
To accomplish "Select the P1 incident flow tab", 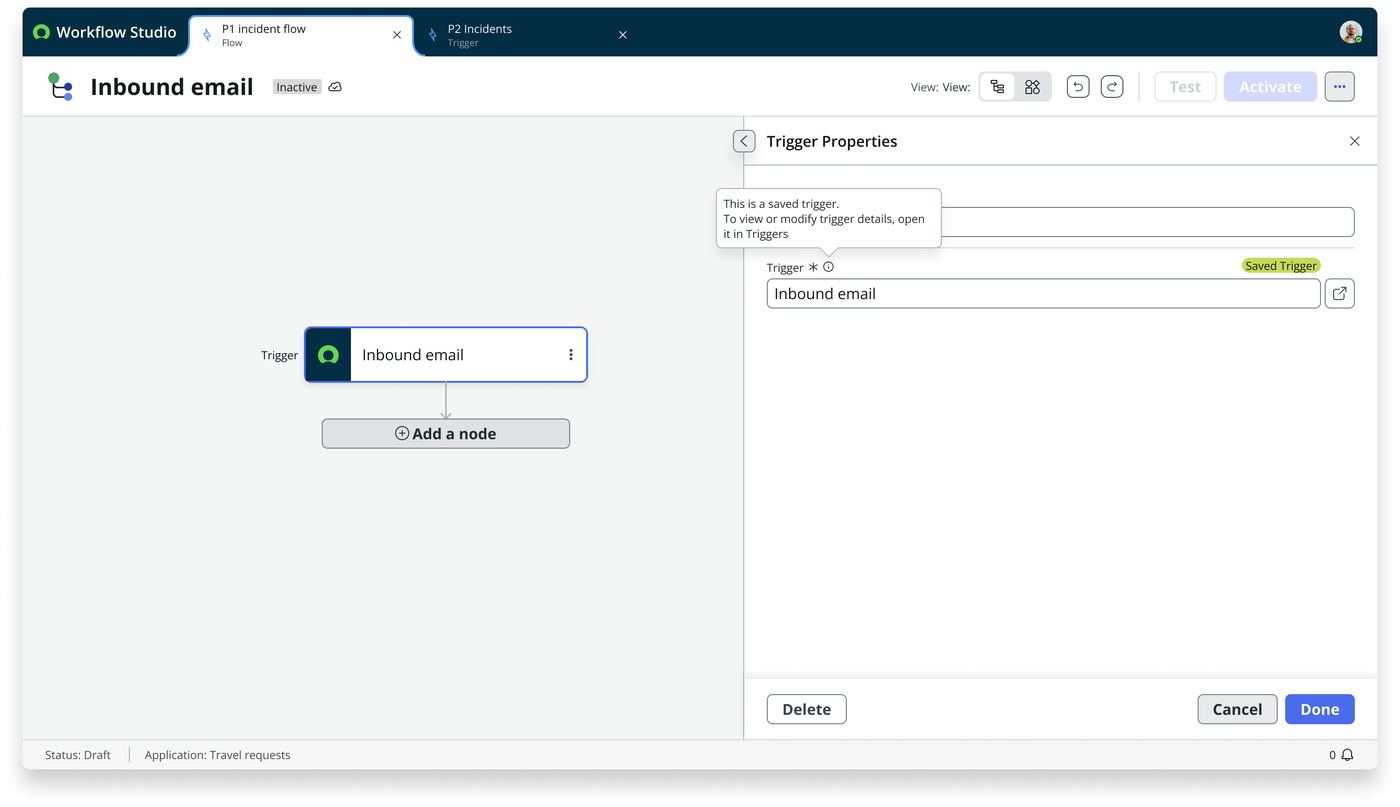I will coord(300,35).
